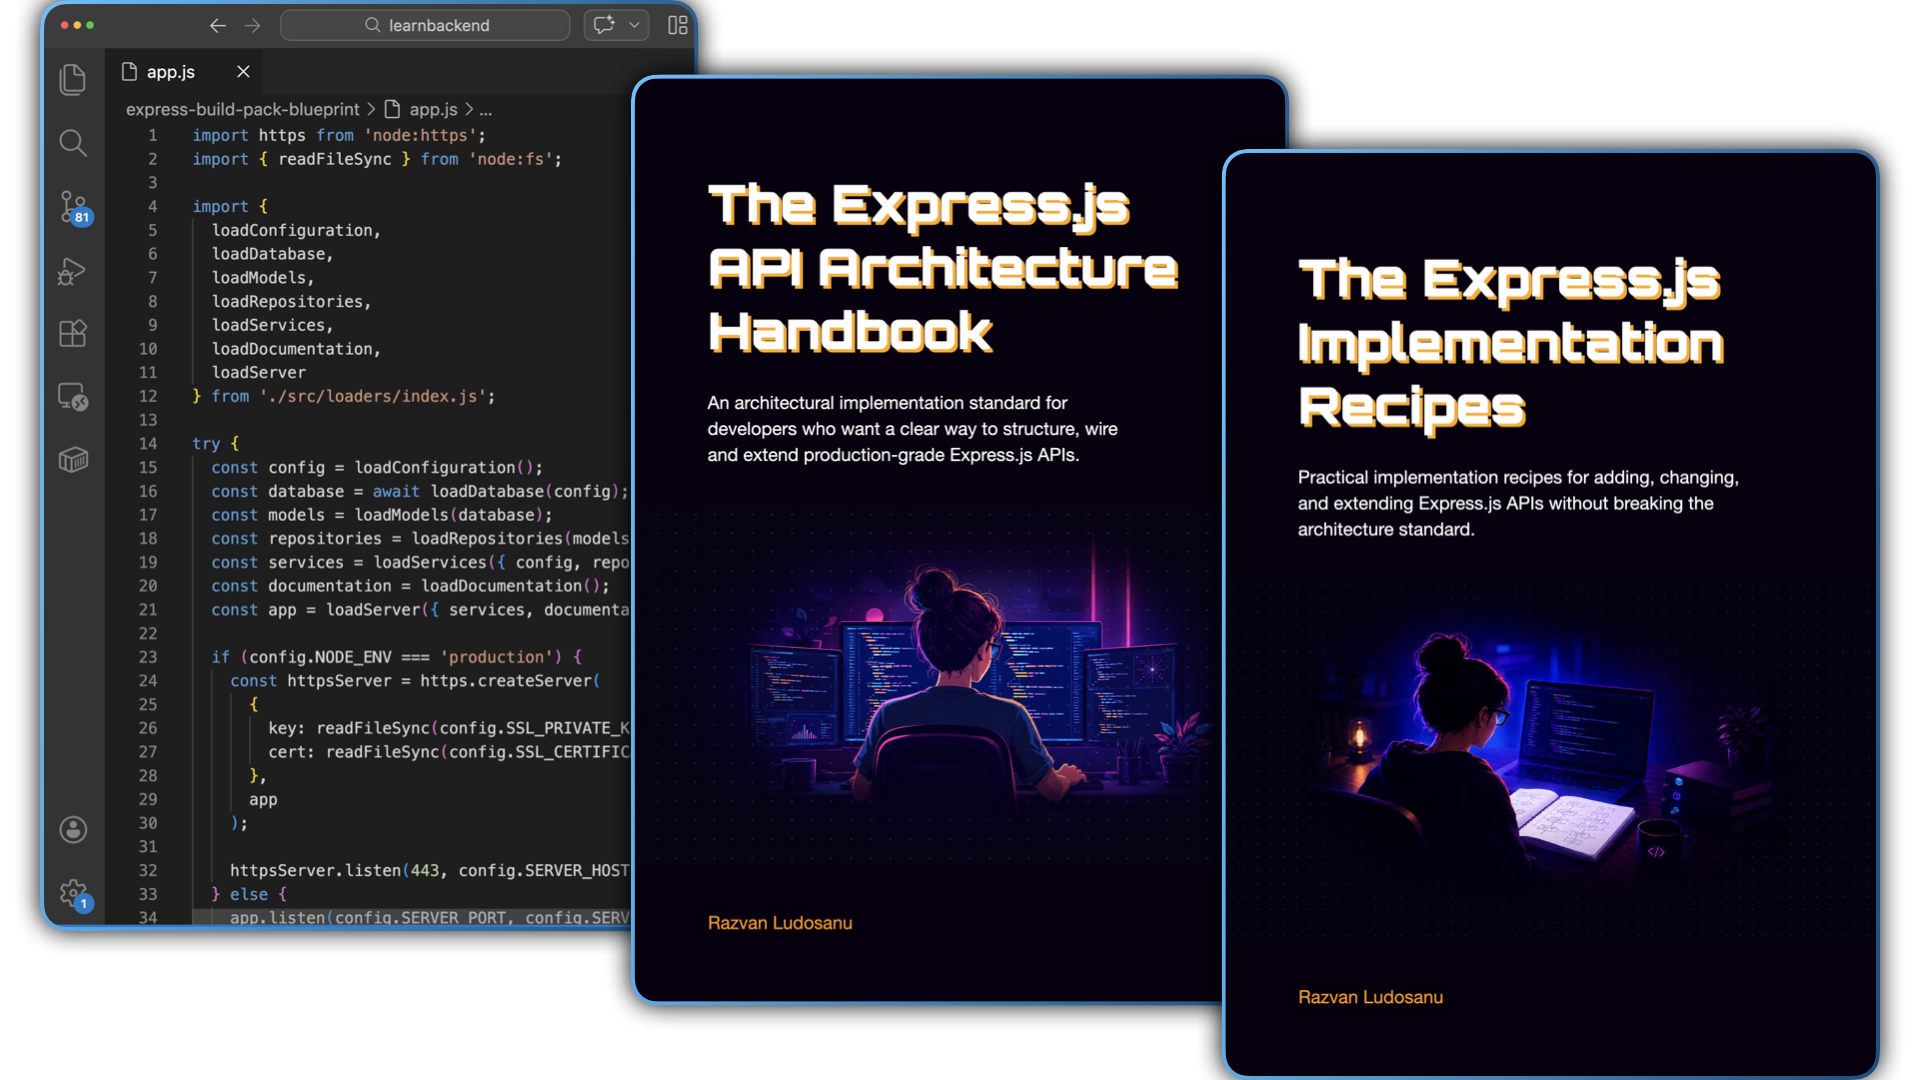Viewport: 1920px width, 1080px height.
Task: Open the Run and Debug panel
Action: [72, 271]
